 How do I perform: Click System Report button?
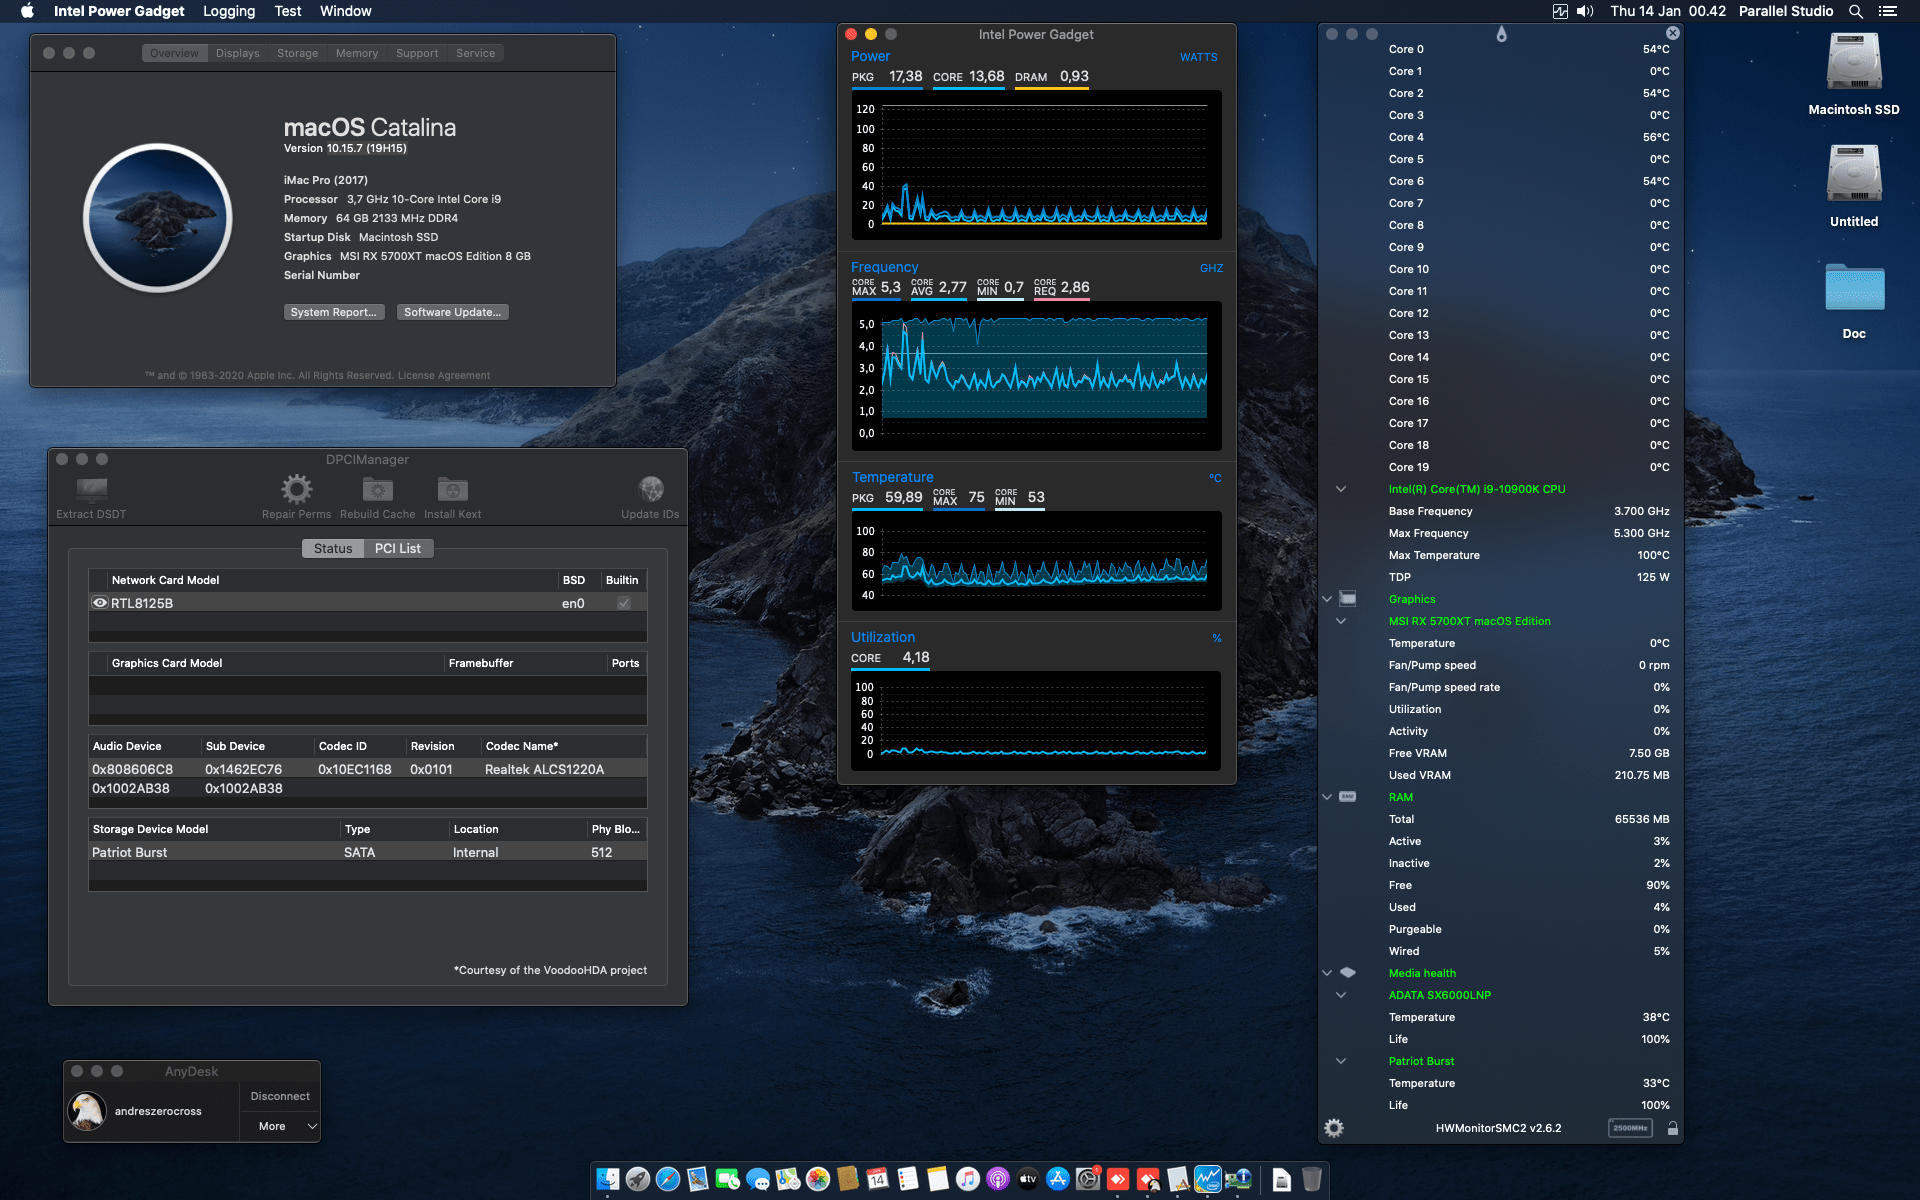click(x=334, y=312)
